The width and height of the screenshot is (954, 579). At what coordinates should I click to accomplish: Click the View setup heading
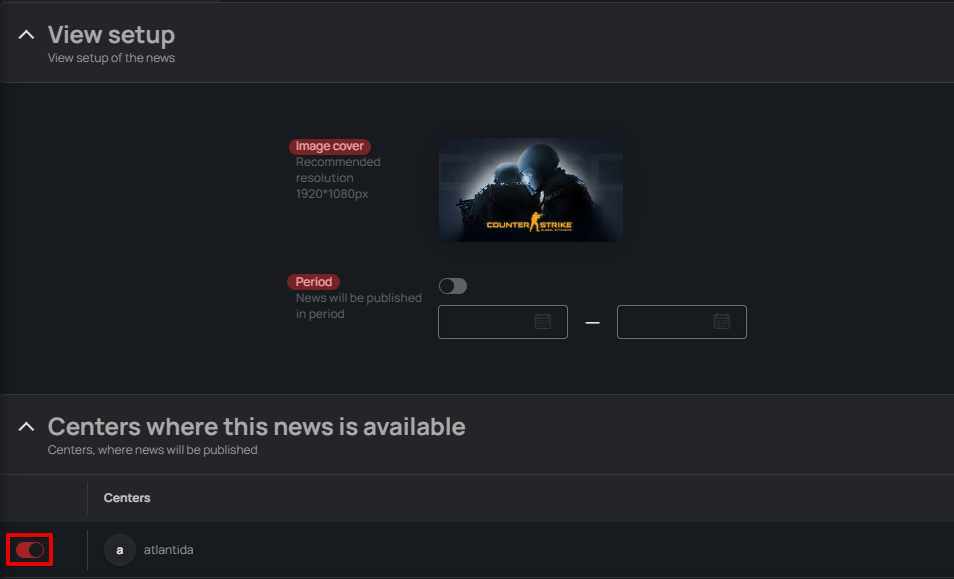tap(111, 35)
